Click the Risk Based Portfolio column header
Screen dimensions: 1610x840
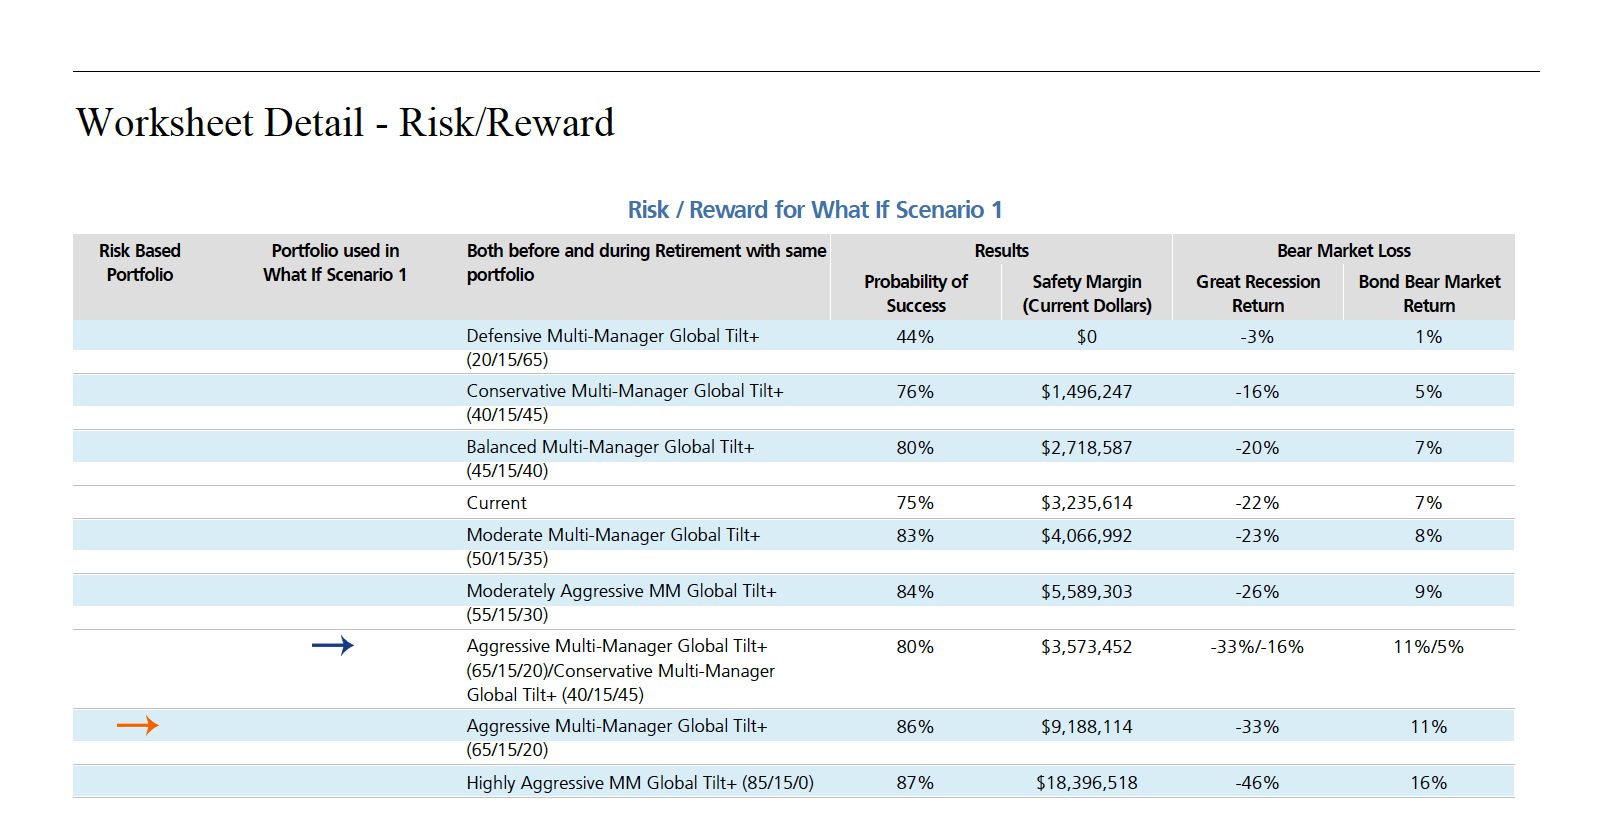tap(140, 262)
